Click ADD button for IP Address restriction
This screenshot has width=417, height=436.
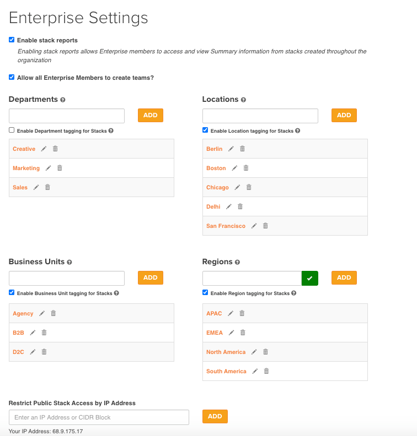tap(215, 416)
